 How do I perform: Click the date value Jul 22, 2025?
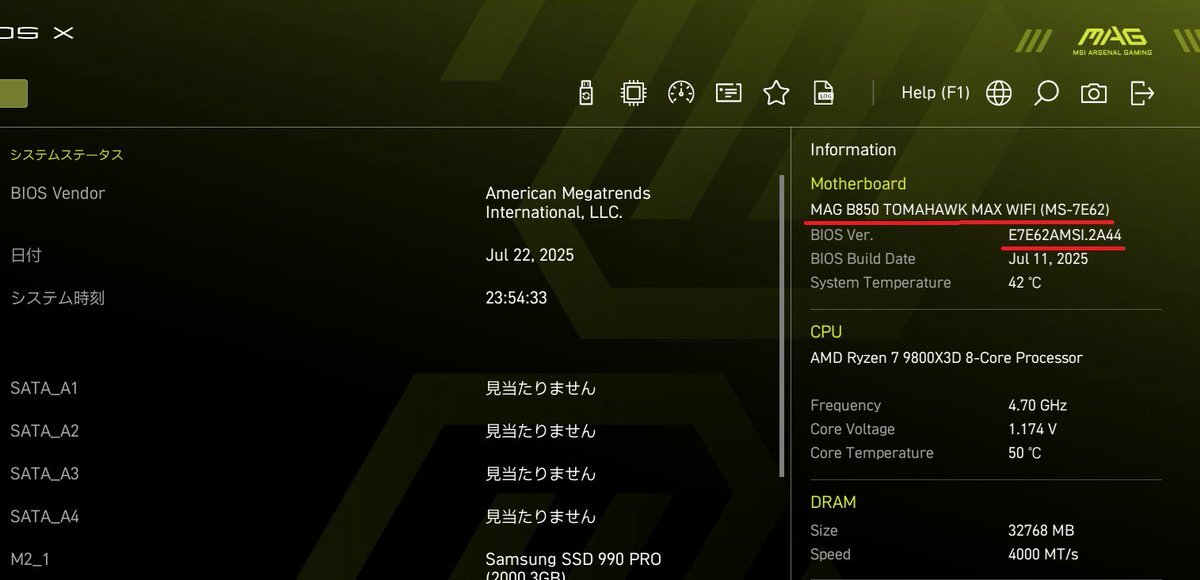coord(530,255)
